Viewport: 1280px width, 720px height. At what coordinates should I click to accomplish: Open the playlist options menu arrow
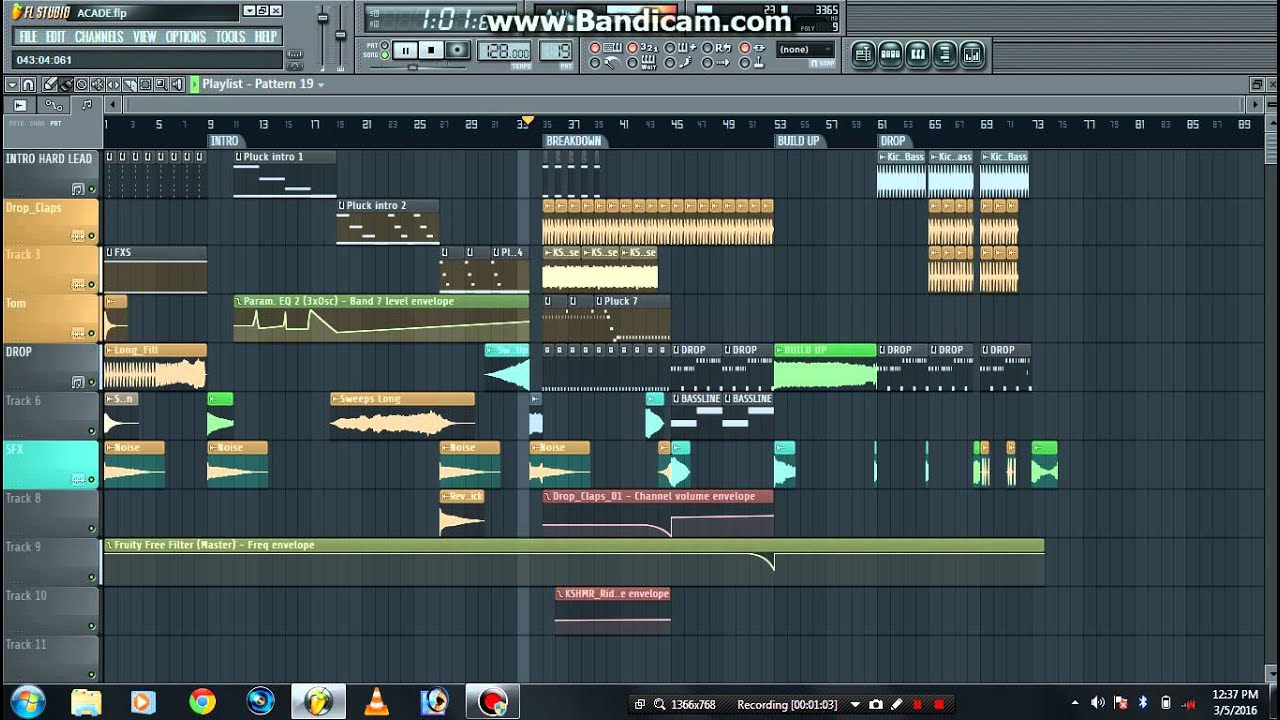[12, 84]
